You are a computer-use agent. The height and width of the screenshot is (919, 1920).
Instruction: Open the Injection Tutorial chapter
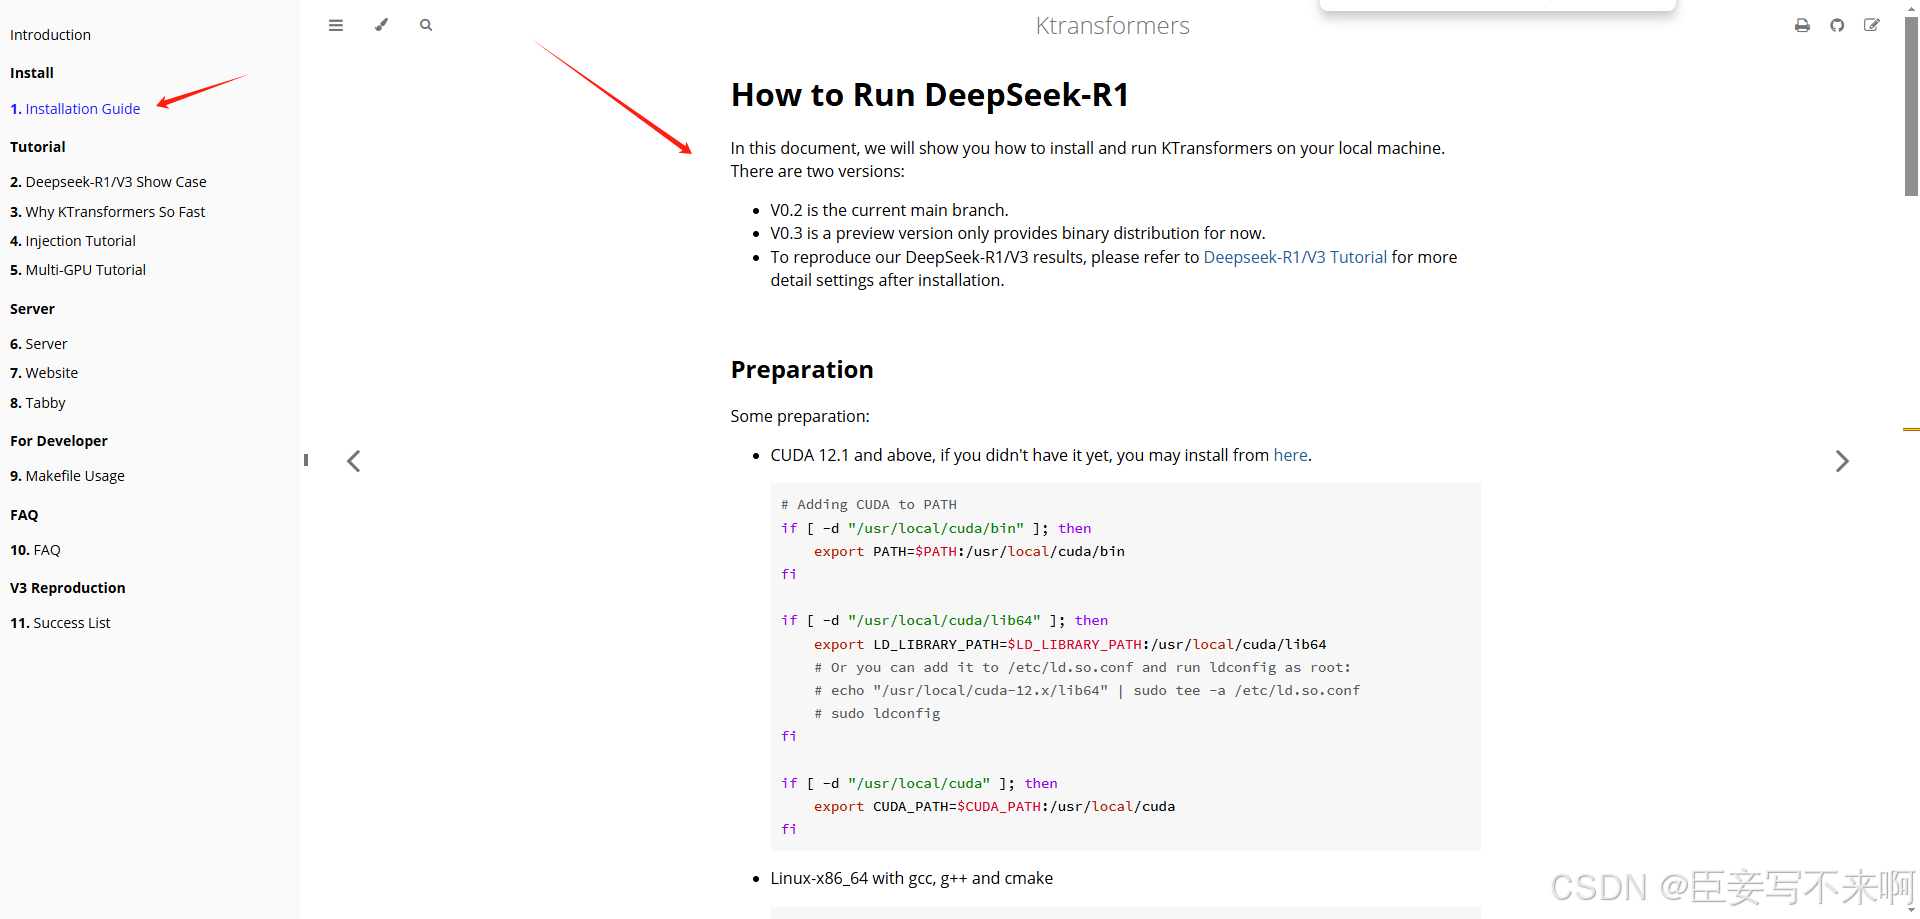click(73, 241)
